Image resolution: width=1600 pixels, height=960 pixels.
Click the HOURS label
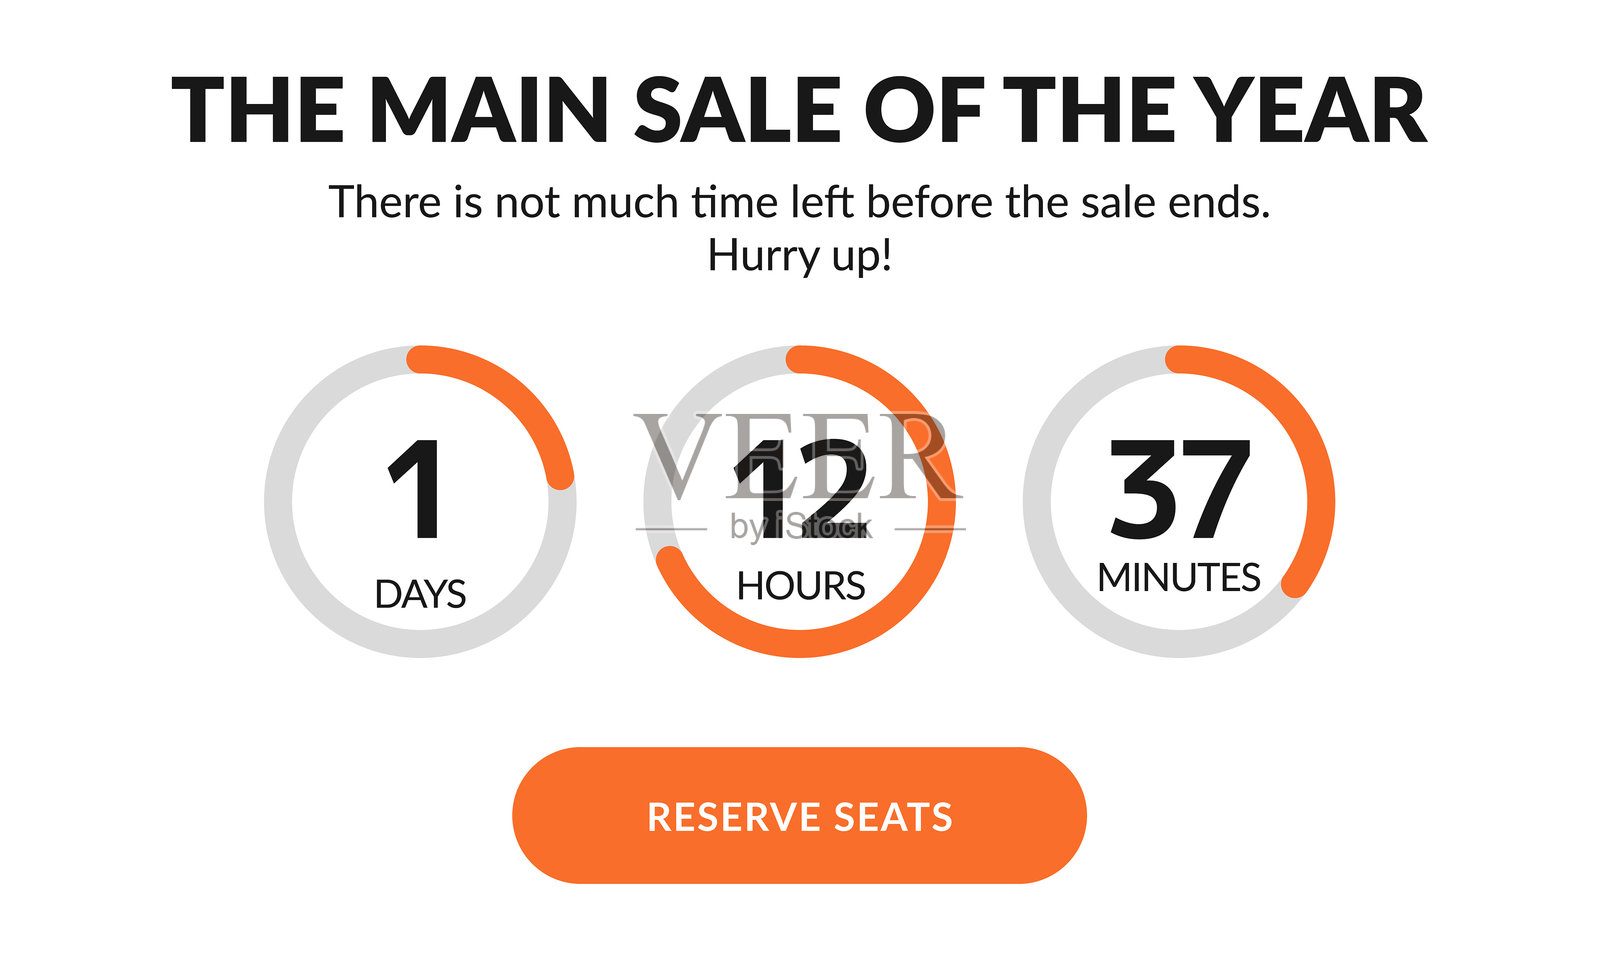800,586
